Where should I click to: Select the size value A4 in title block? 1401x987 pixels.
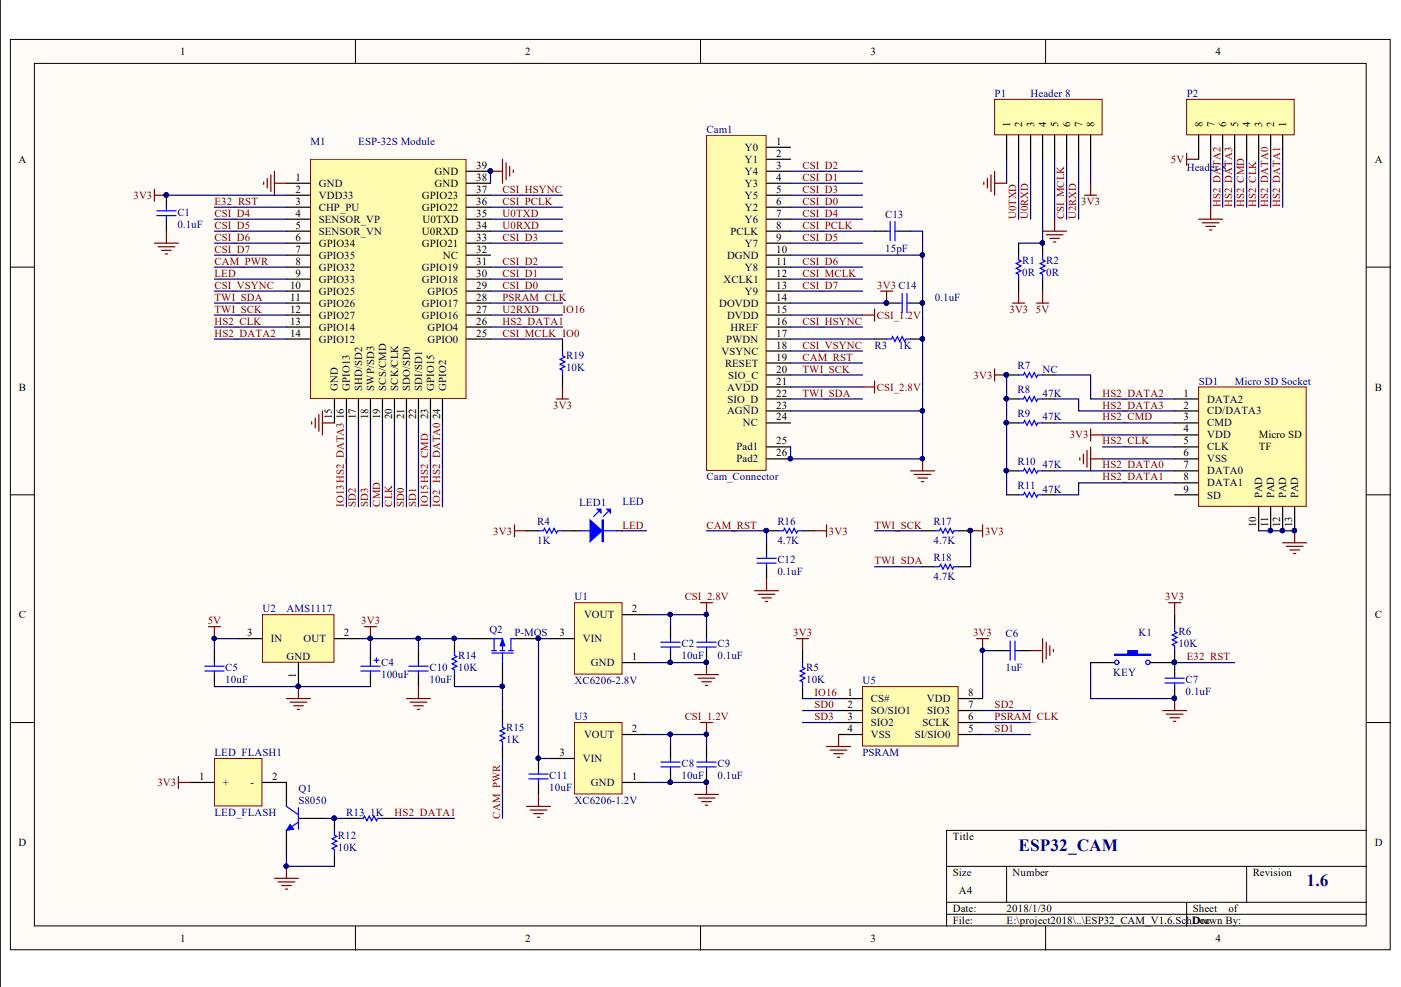[x=965, y=890]
